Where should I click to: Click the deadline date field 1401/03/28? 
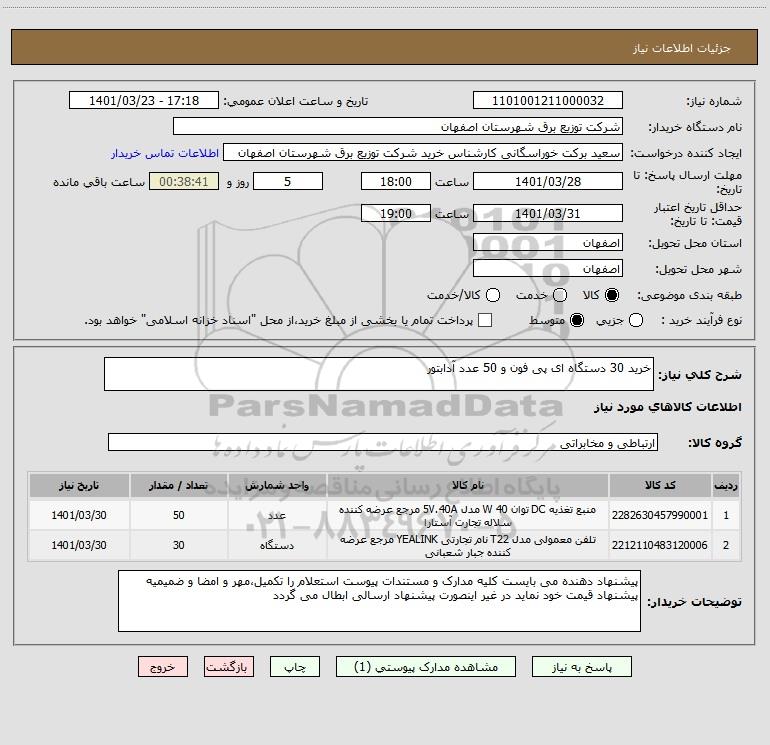[x=548, y=181]
